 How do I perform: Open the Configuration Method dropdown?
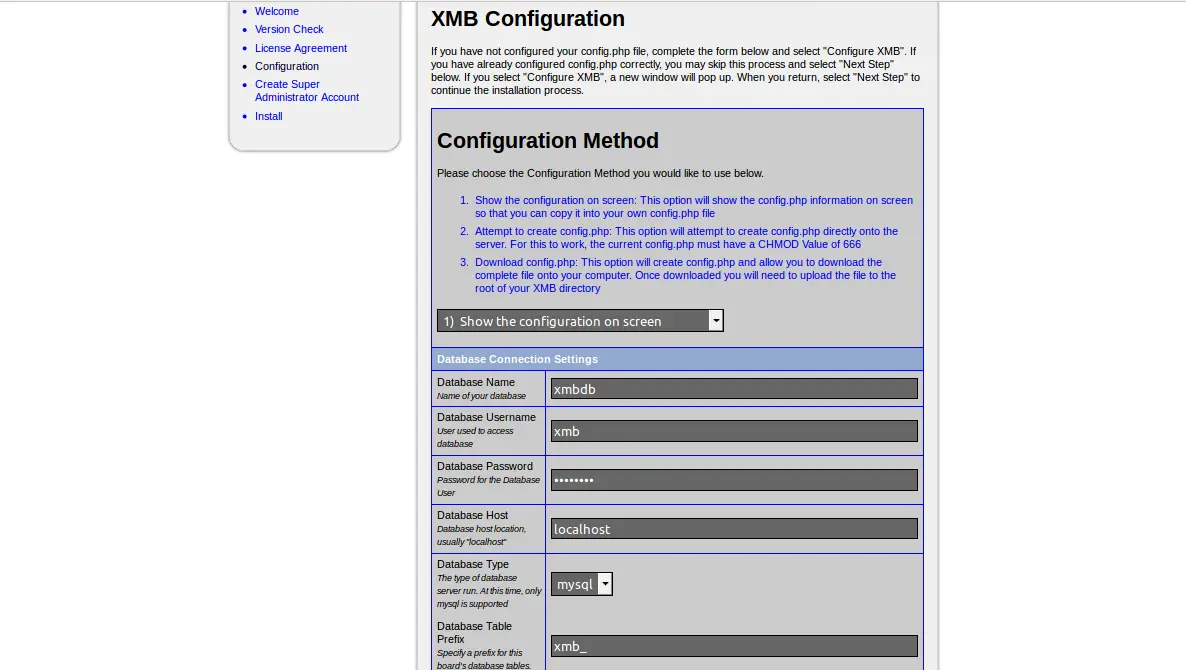(580, 321)
